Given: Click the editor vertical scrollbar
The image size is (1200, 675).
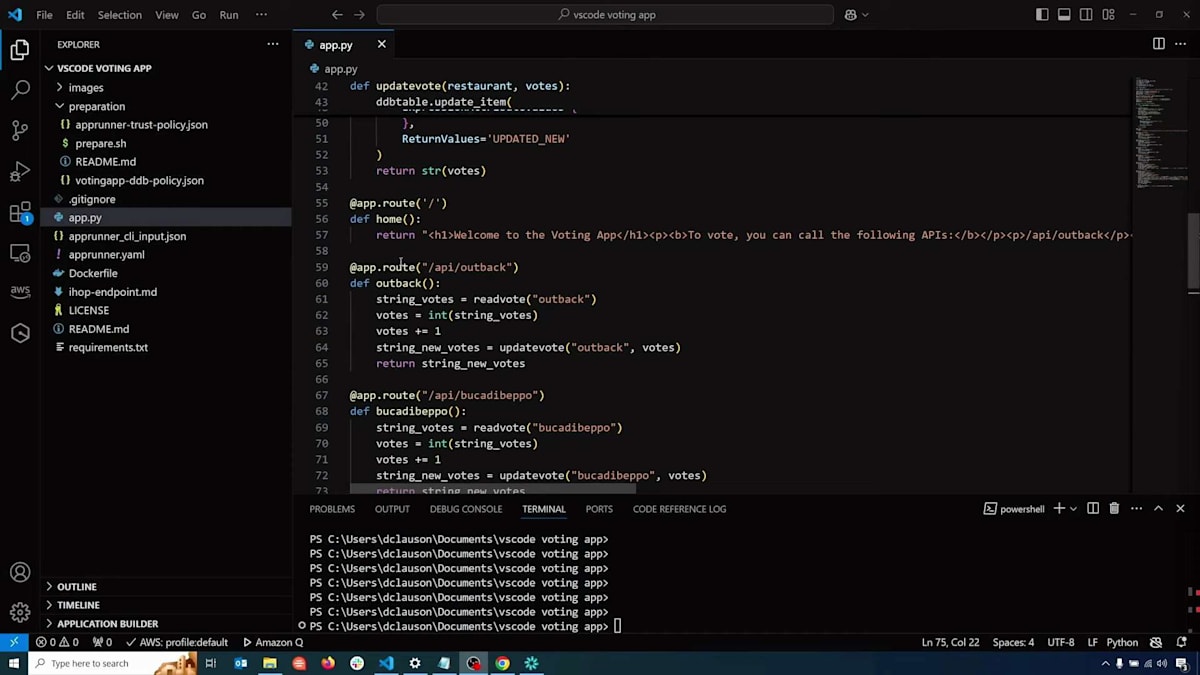Looking at the screenshot, I should coord(1193,250).
